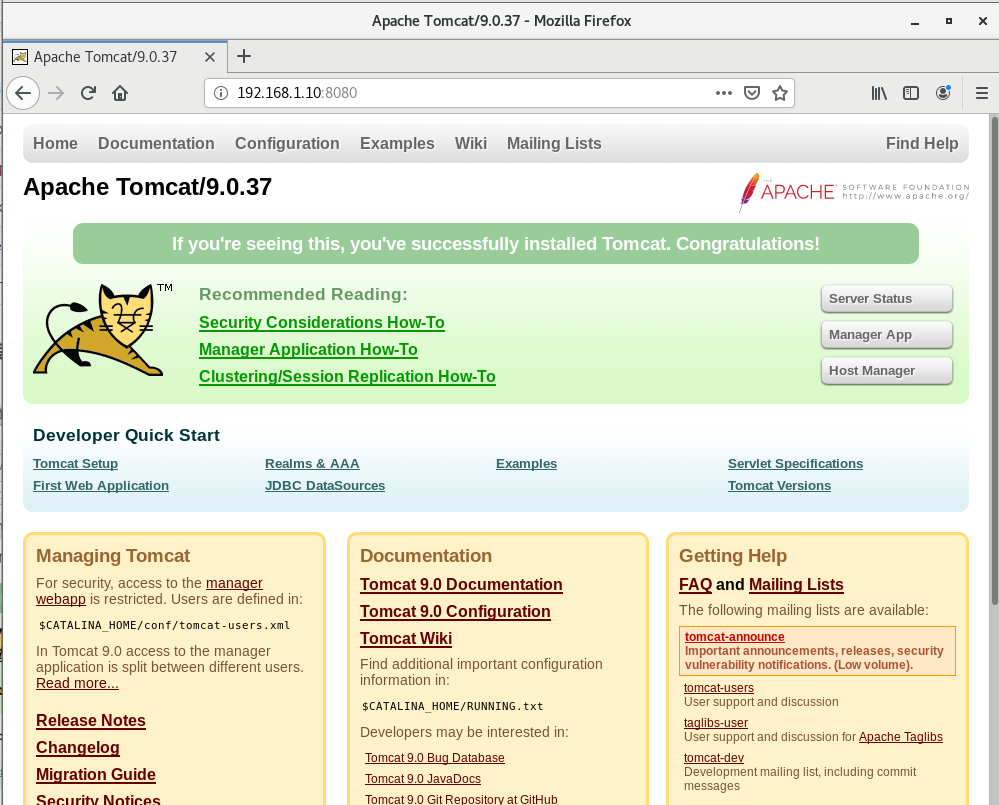The image size is (999, 805).
Task: Follow the manager webapp link
Action: (234, 583)
